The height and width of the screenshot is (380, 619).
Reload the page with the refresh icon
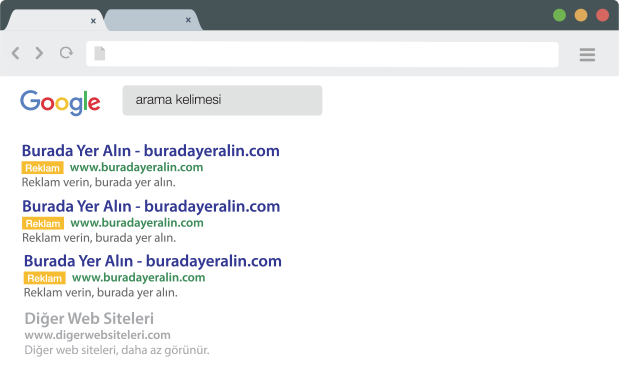point(66,52)
